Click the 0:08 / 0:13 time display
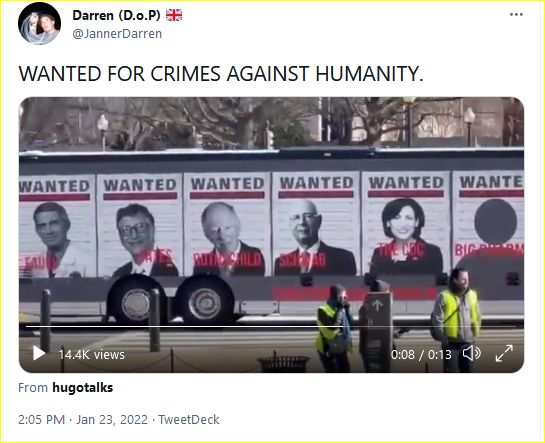 421,354
